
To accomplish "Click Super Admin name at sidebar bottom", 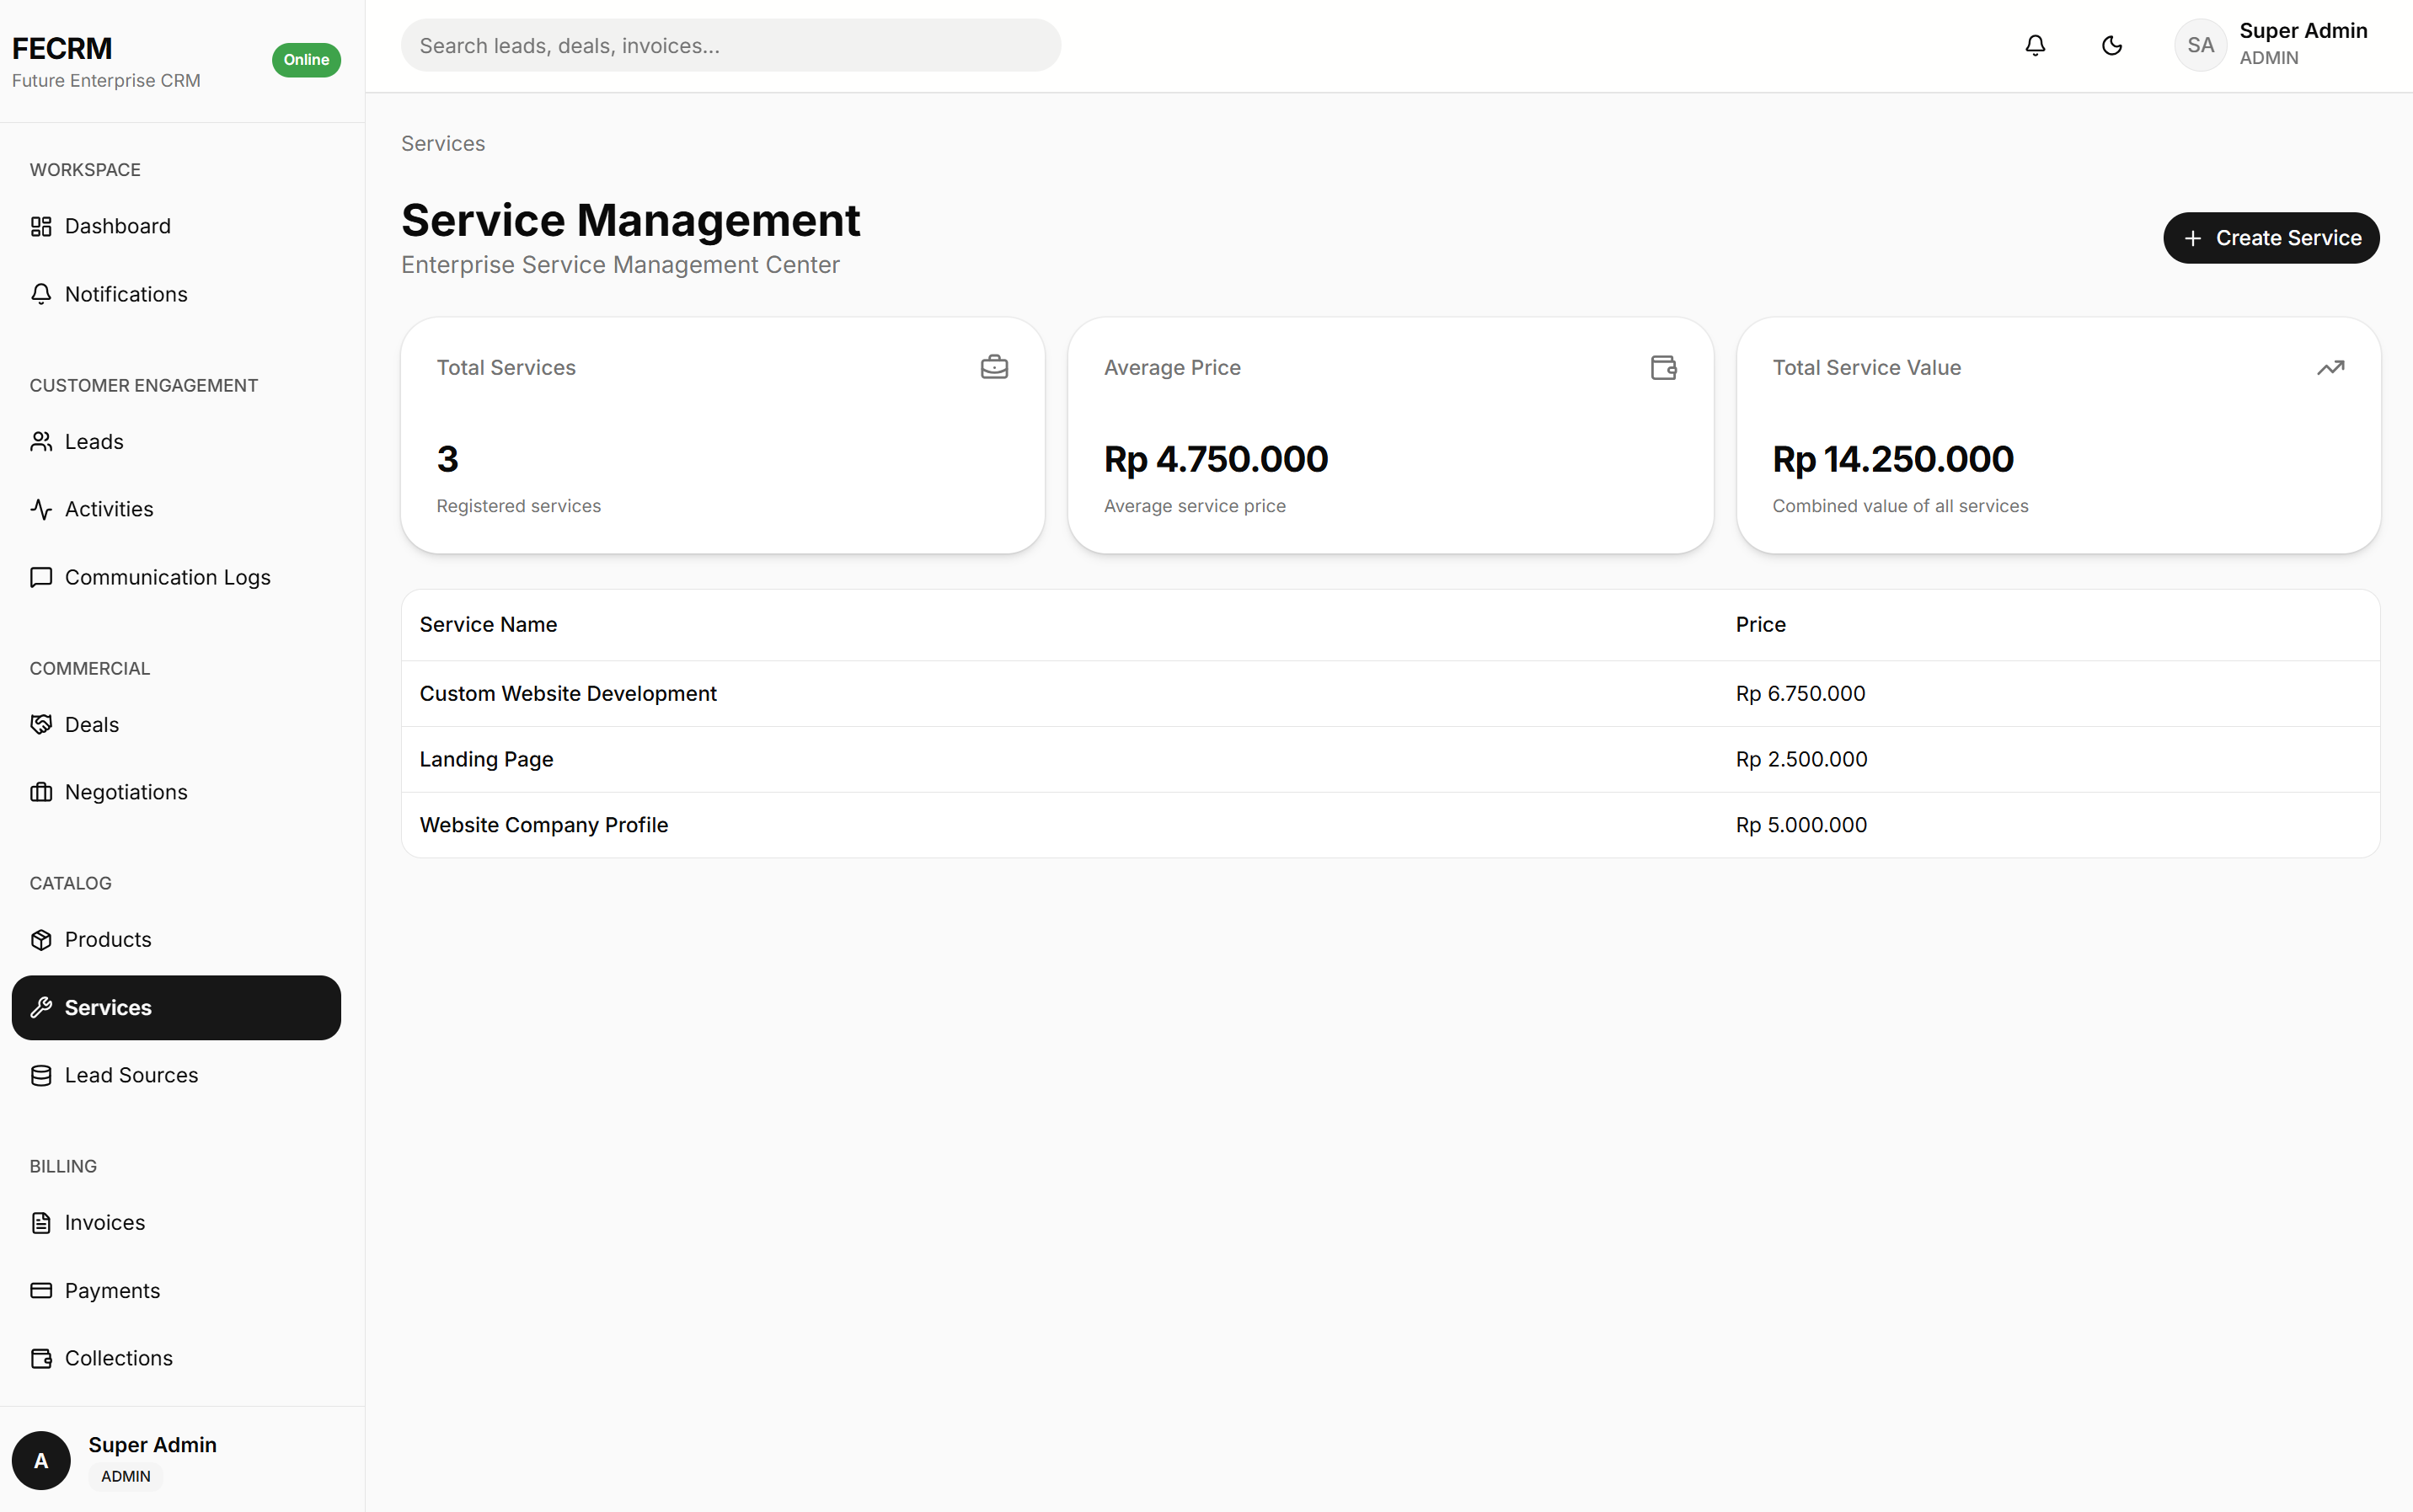I will click(152, 1444).
